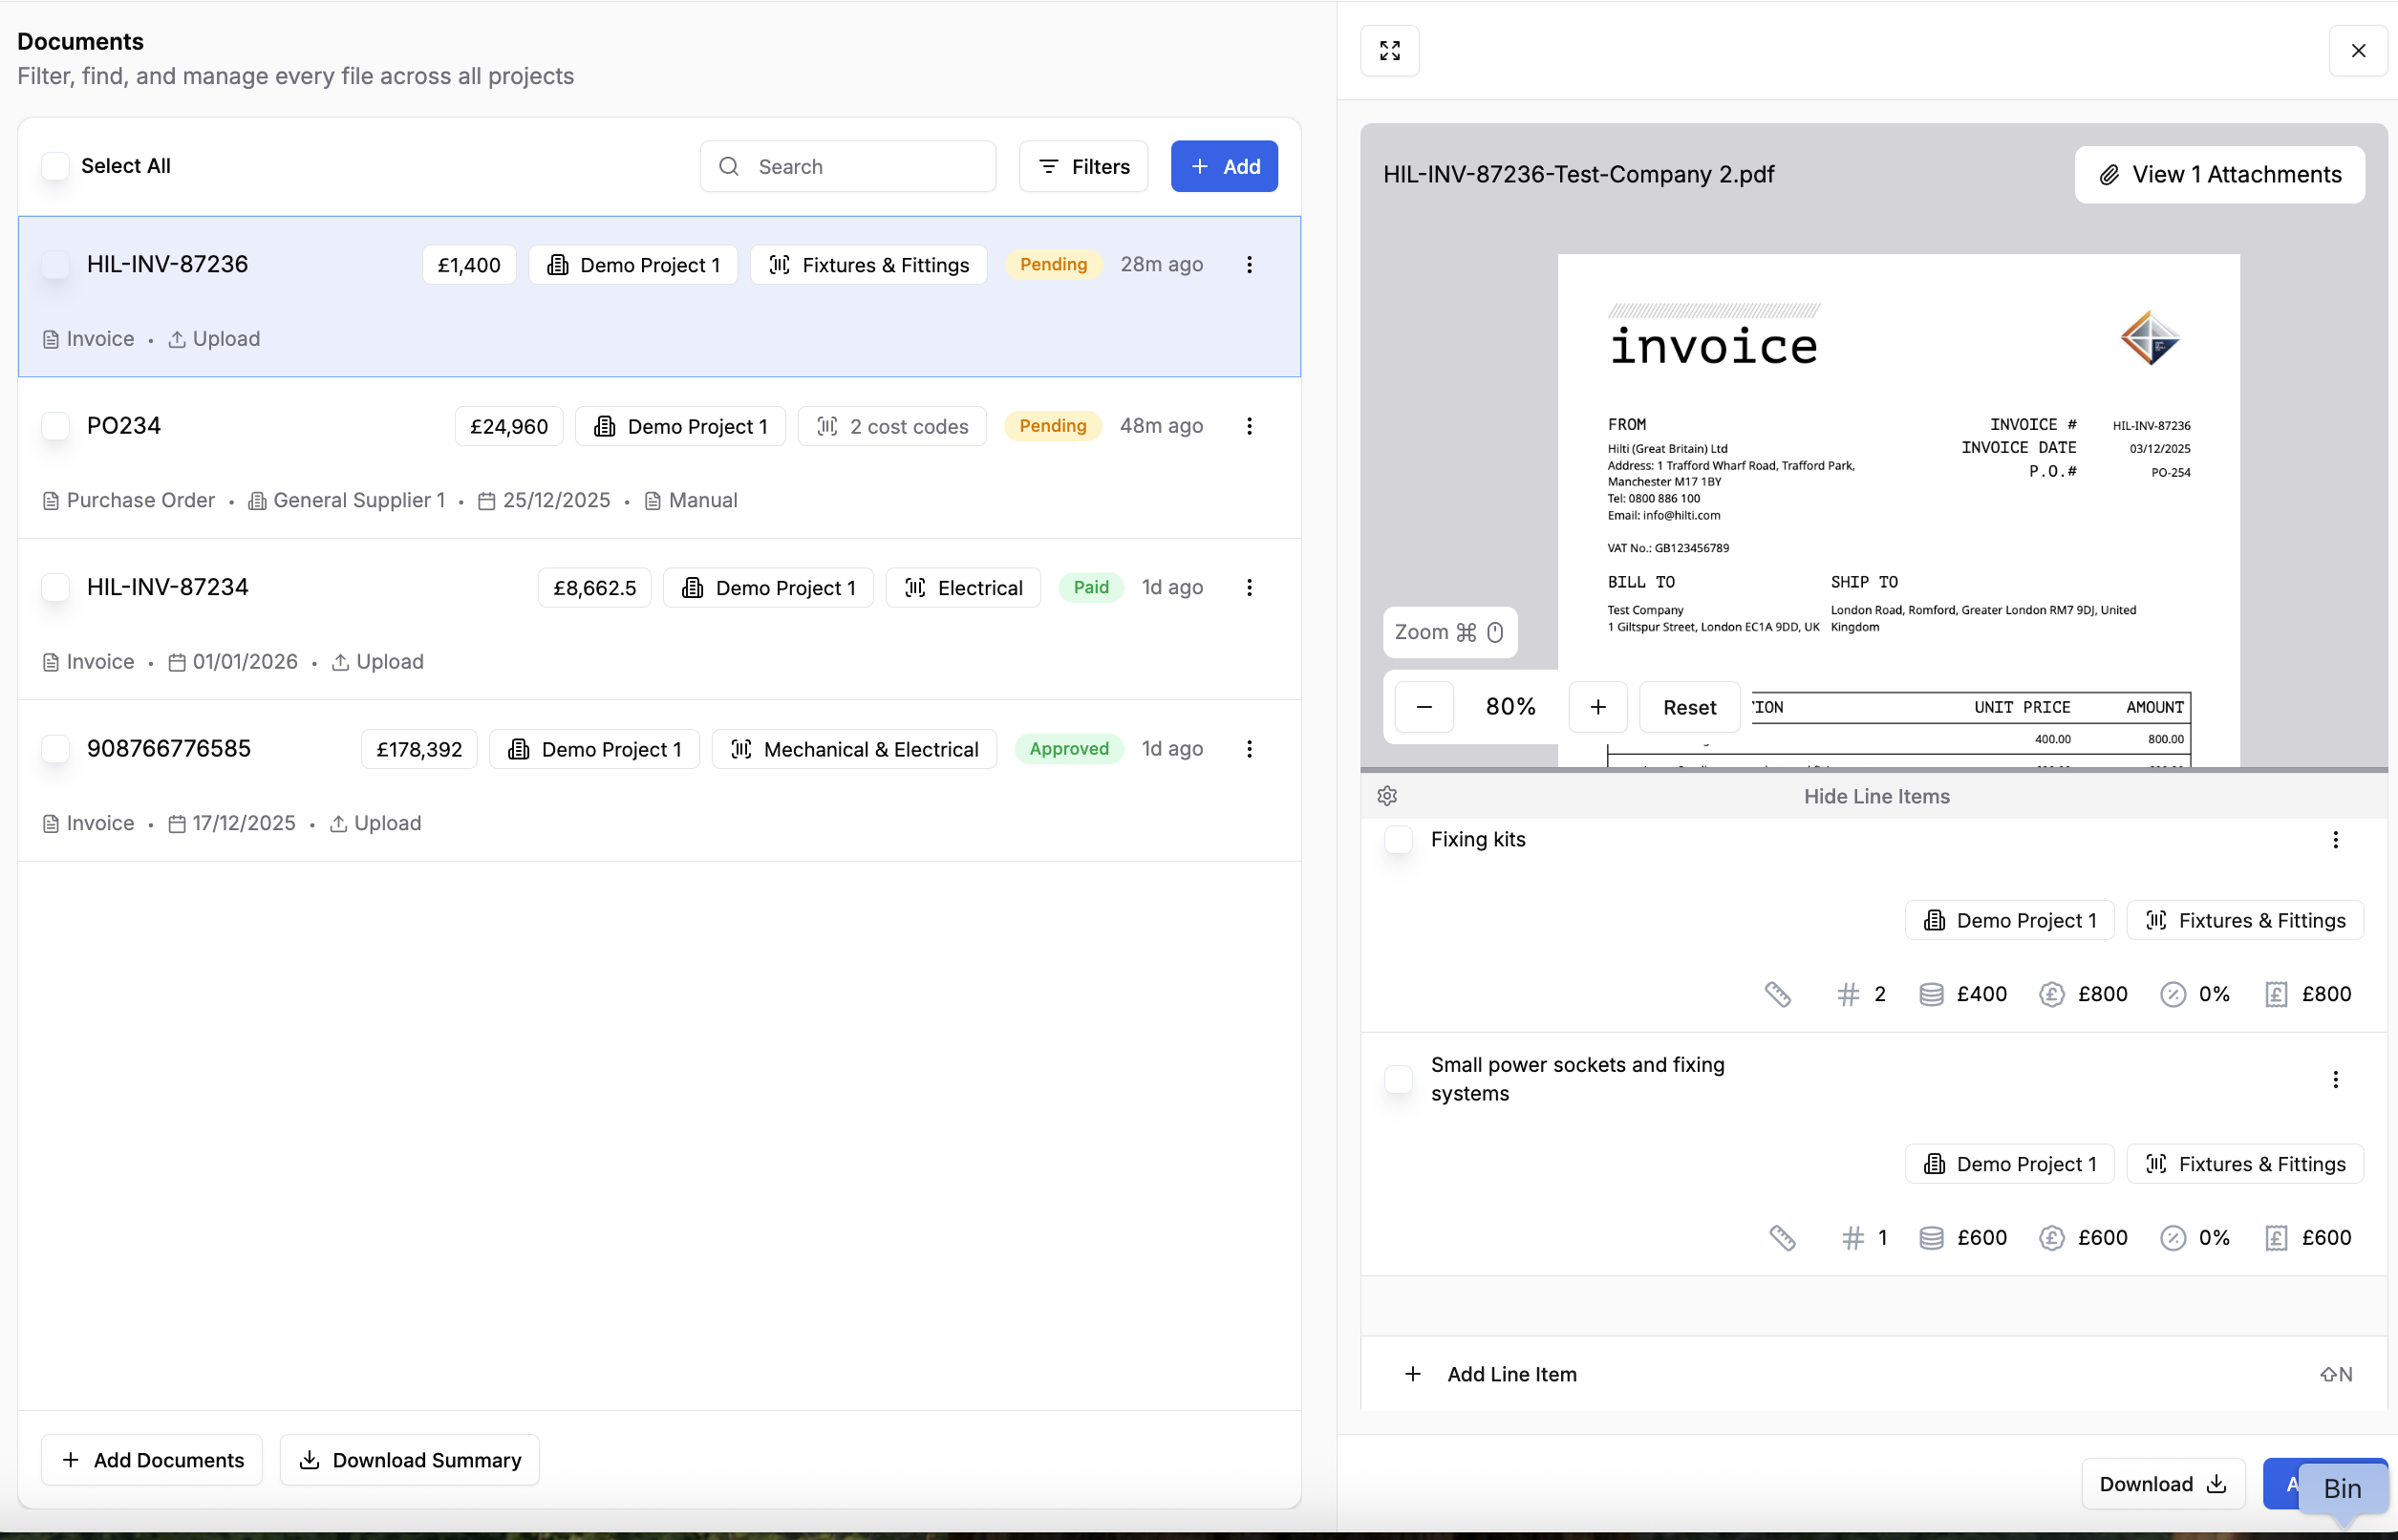
Task: Open the options menu for Fixing kits item
Action: pyautogui.click(x=2335, y=840)
